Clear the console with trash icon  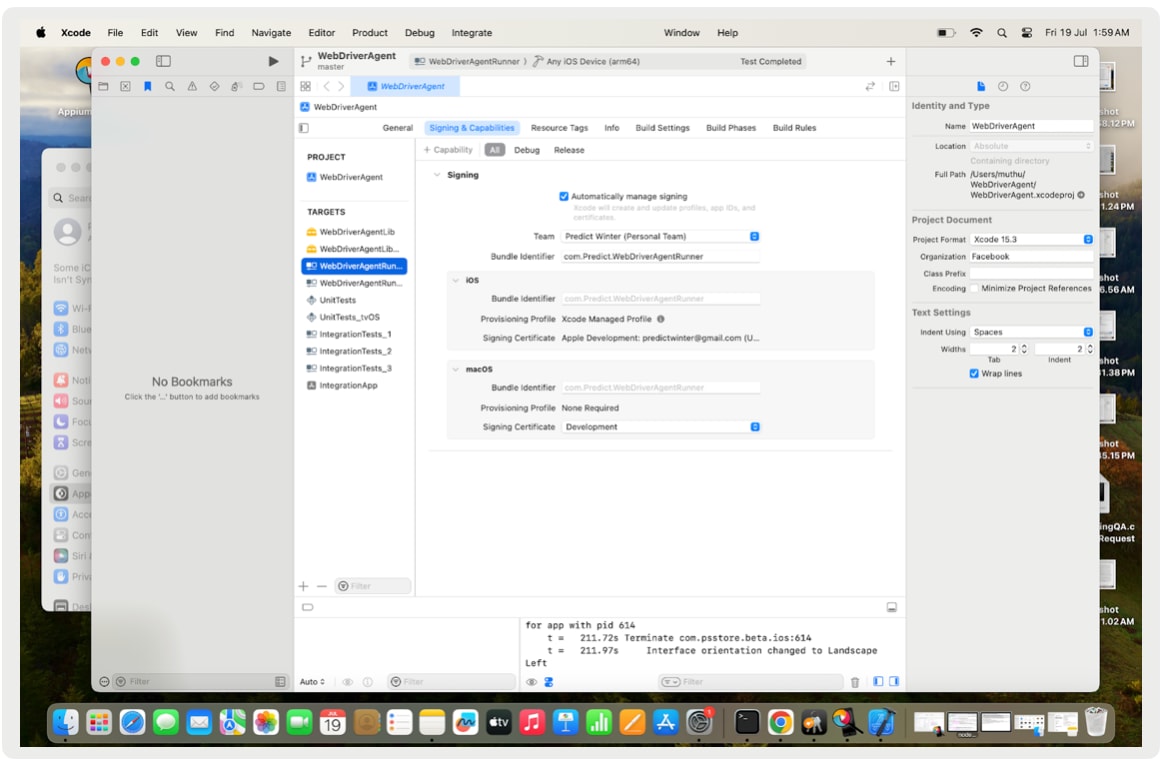point(855,682)
